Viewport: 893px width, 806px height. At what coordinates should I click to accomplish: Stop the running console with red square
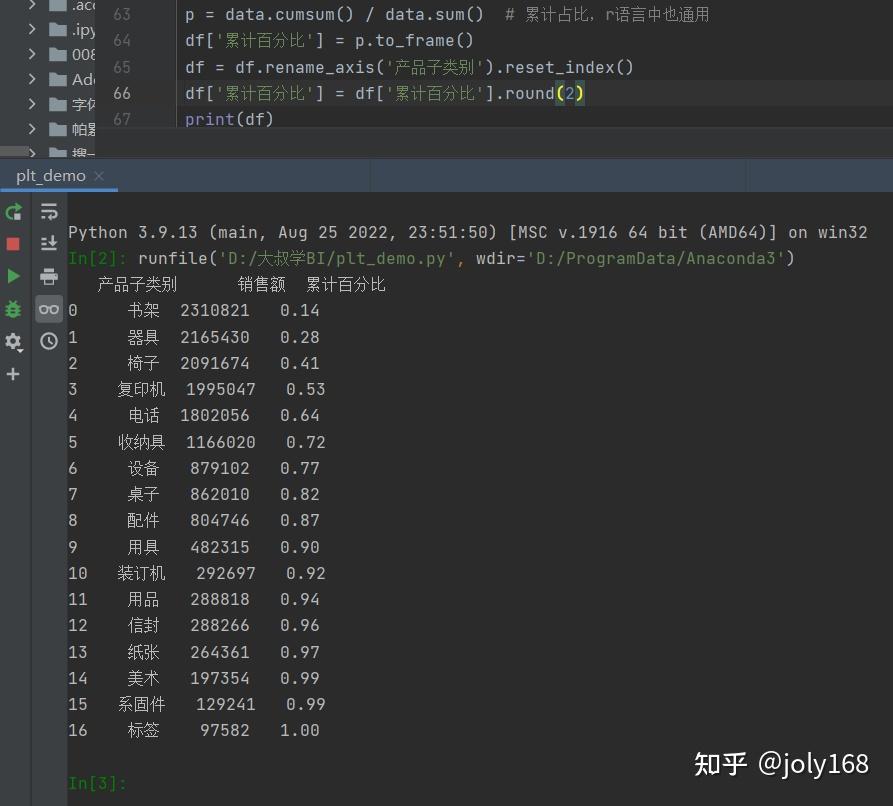pyautogui.click(x=13, y=244)
